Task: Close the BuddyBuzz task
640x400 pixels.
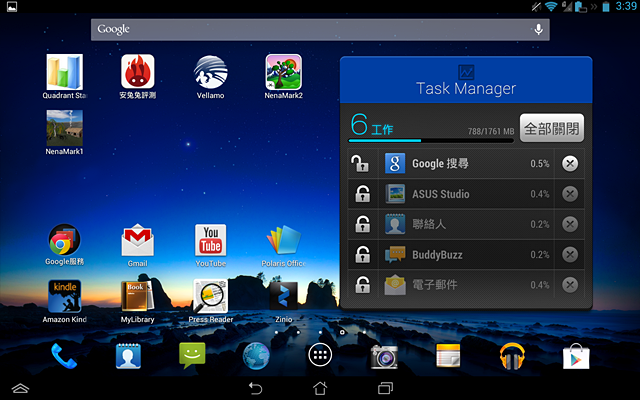Action: coord(570,255)
